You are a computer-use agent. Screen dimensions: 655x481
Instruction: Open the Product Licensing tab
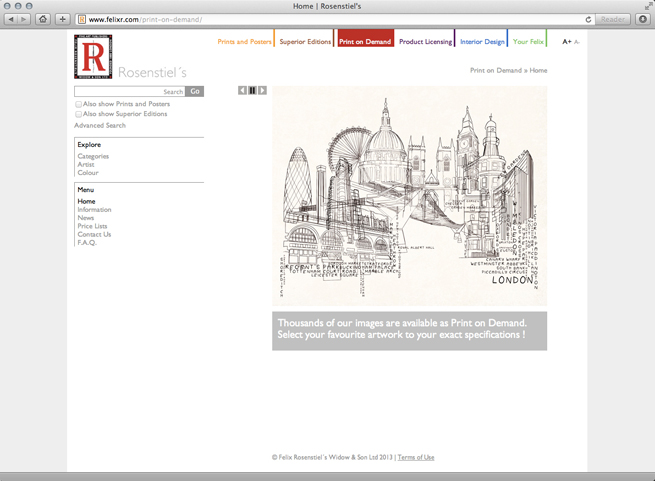(x=425, y=42)
